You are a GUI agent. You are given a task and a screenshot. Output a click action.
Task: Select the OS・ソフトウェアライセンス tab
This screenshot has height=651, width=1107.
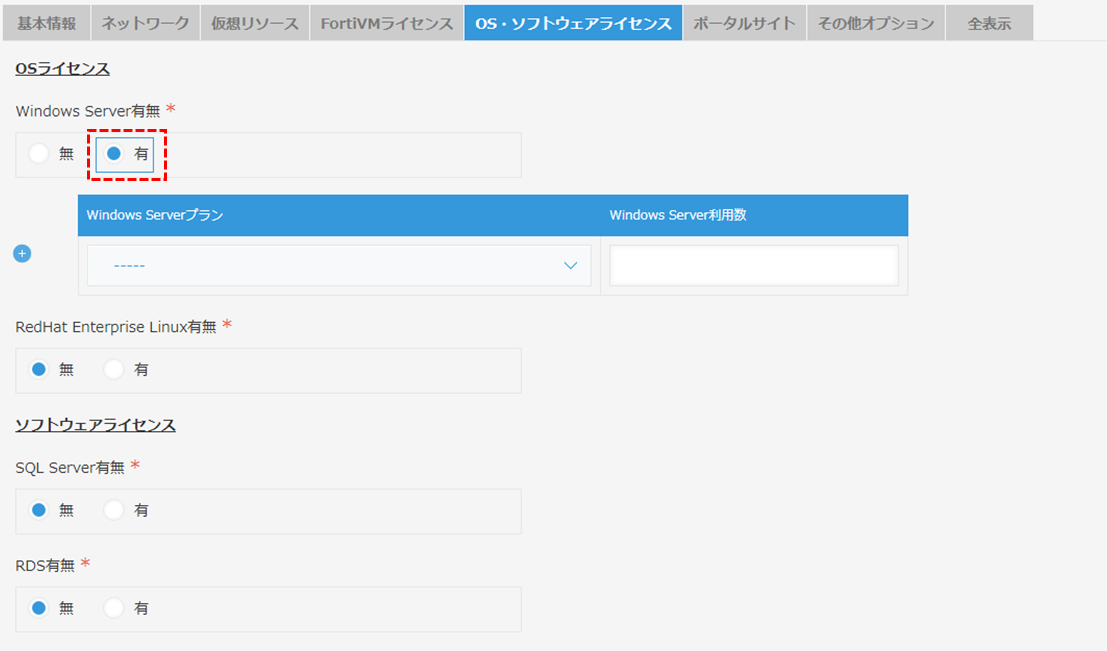click(573, 23)
